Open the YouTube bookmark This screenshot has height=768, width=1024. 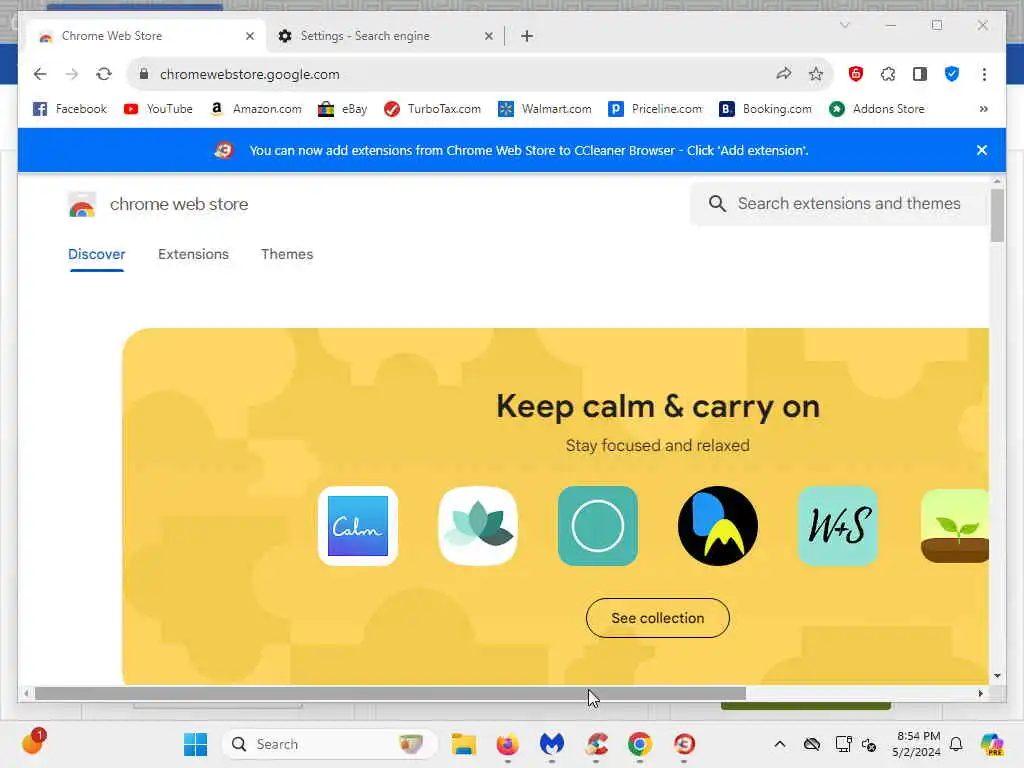pyautogui.click(x=158, y=109)
